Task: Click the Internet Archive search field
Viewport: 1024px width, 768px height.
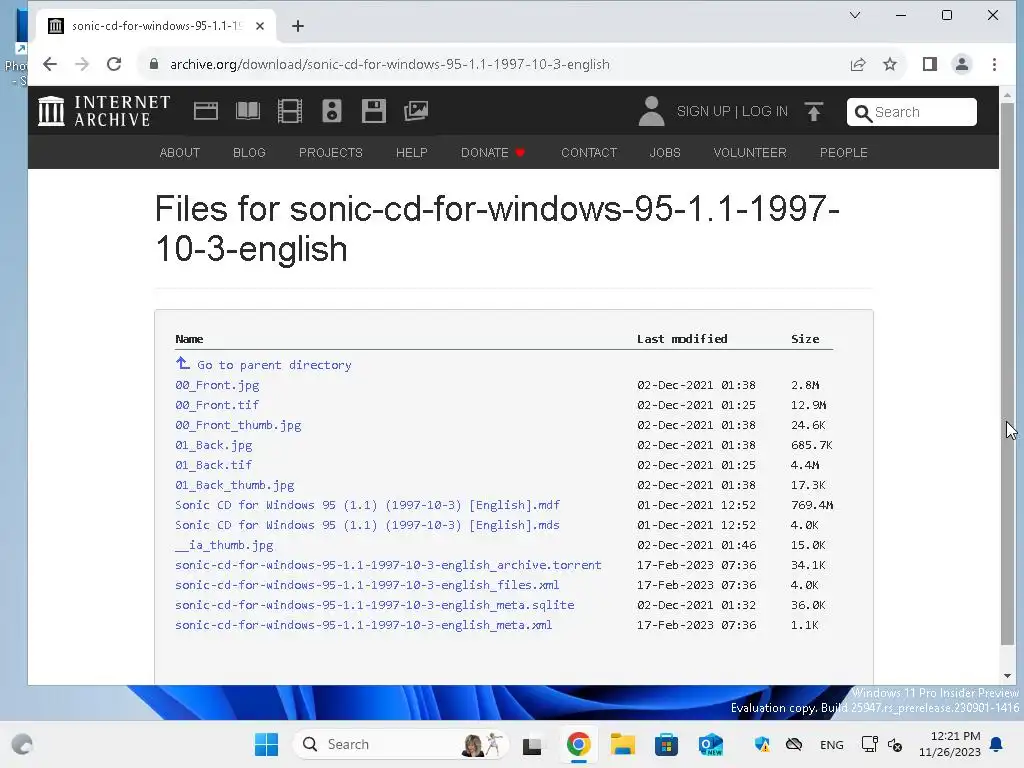Action: 912,112
